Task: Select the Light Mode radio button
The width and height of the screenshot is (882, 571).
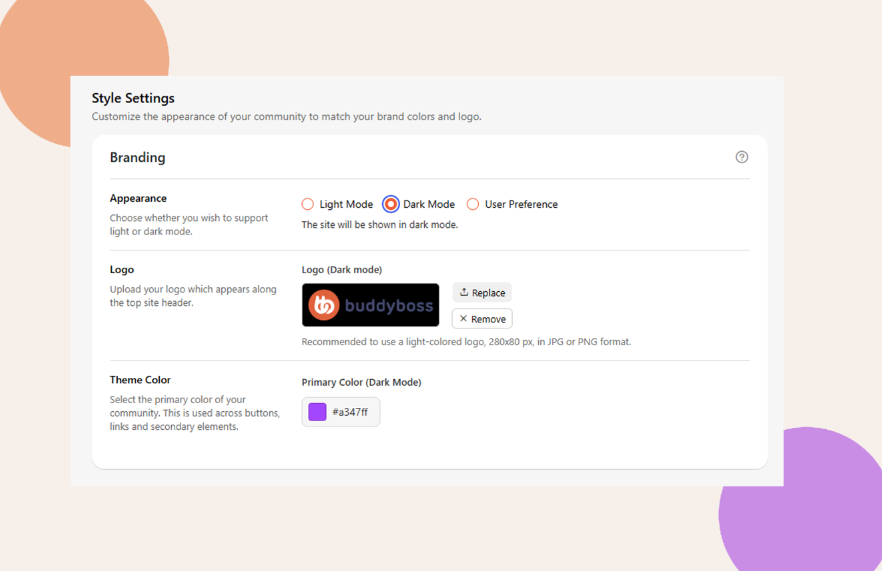Action: 308,204
